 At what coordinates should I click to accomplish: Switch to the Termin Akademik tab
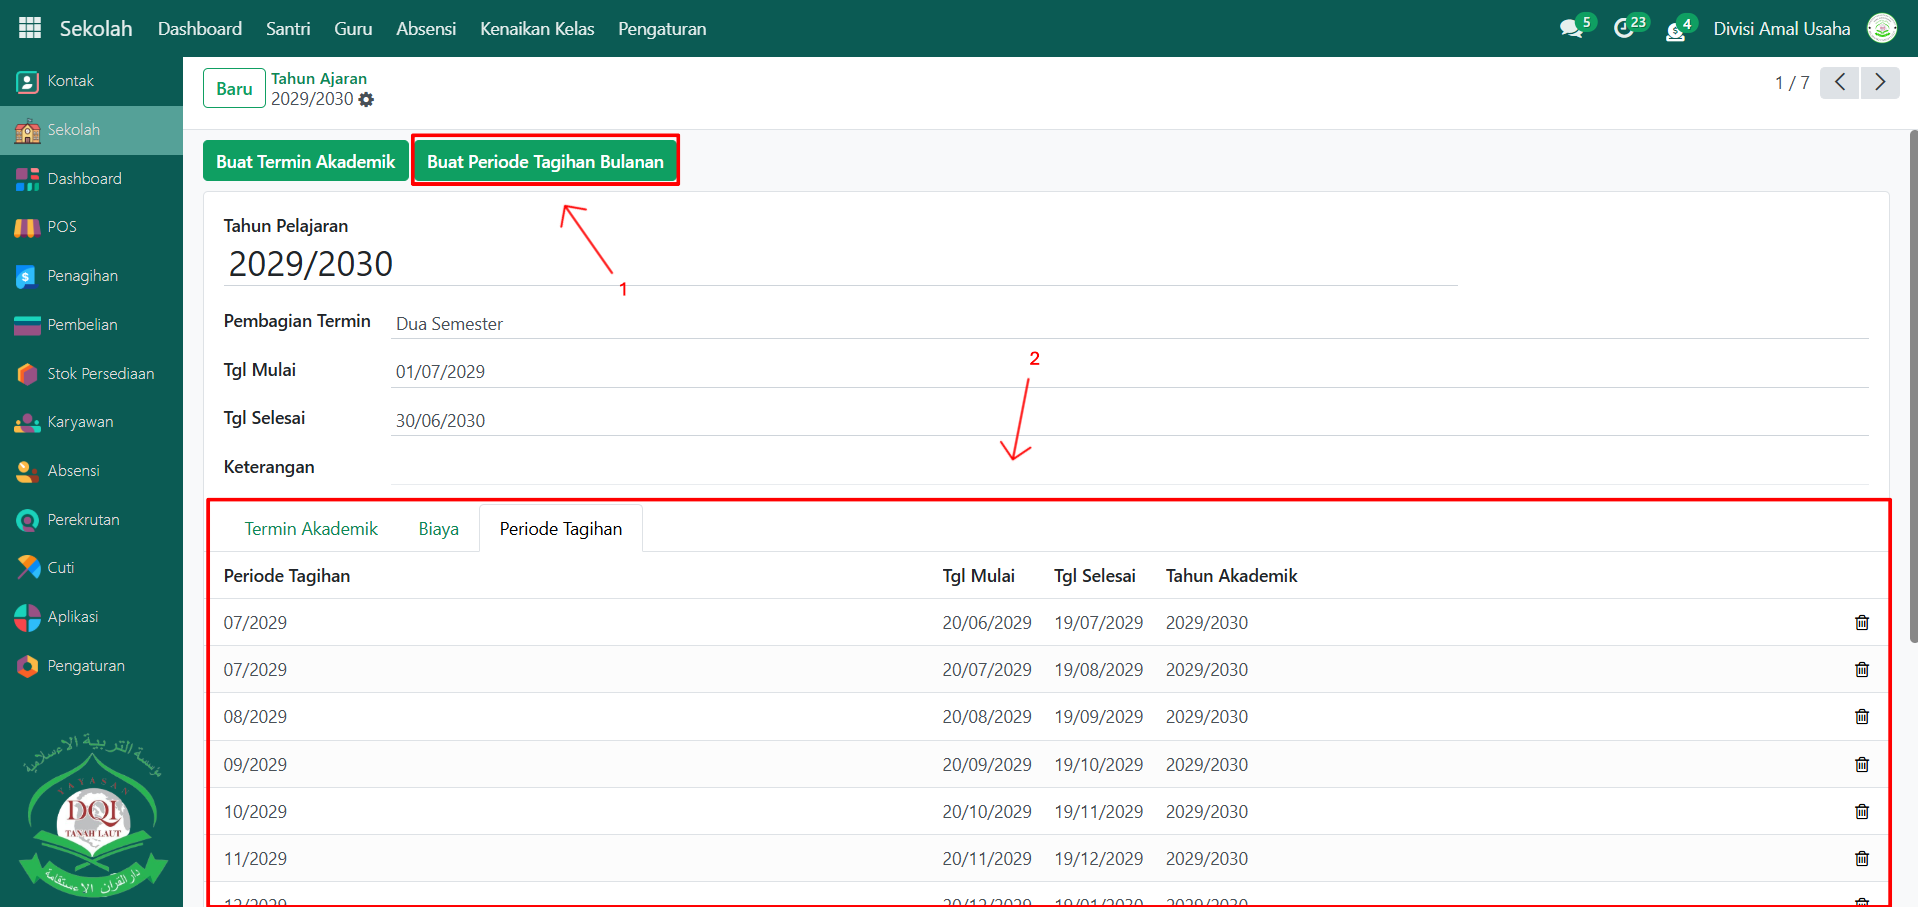(x=311, y=529)
